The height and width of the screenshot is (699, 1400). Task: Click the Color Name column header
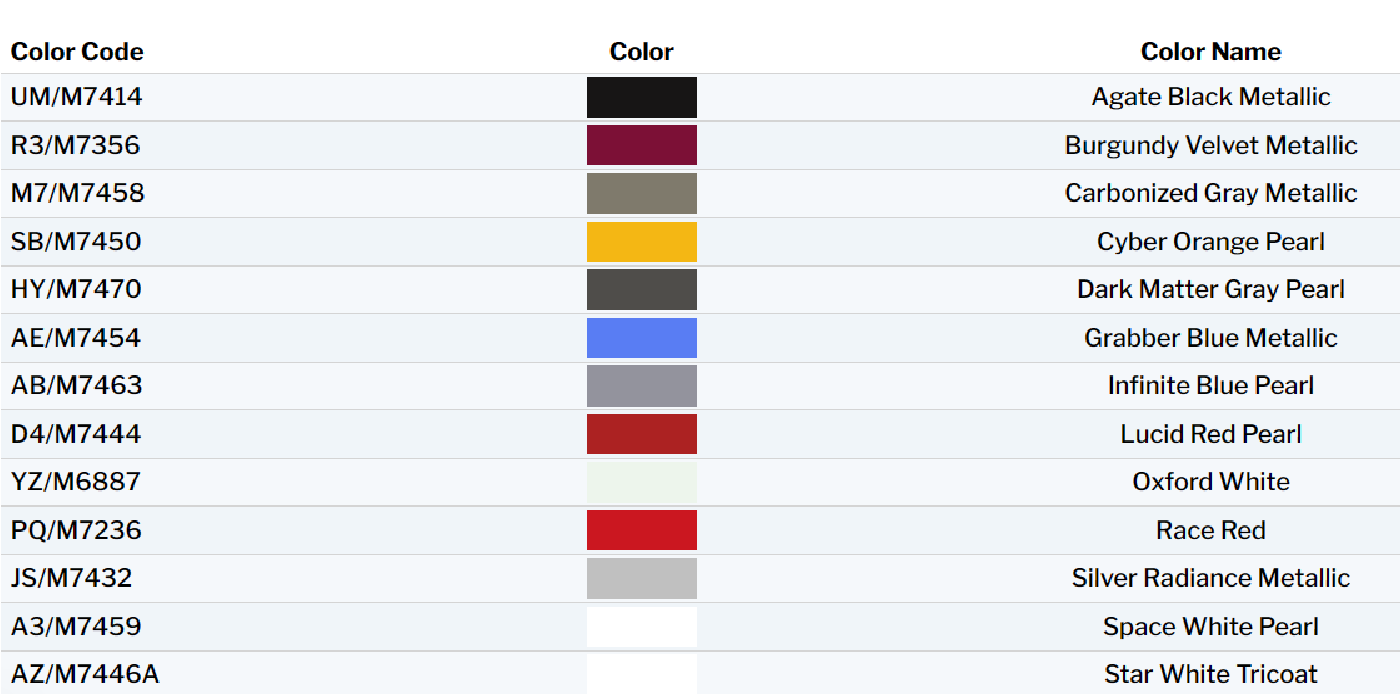coord(1210,52)
